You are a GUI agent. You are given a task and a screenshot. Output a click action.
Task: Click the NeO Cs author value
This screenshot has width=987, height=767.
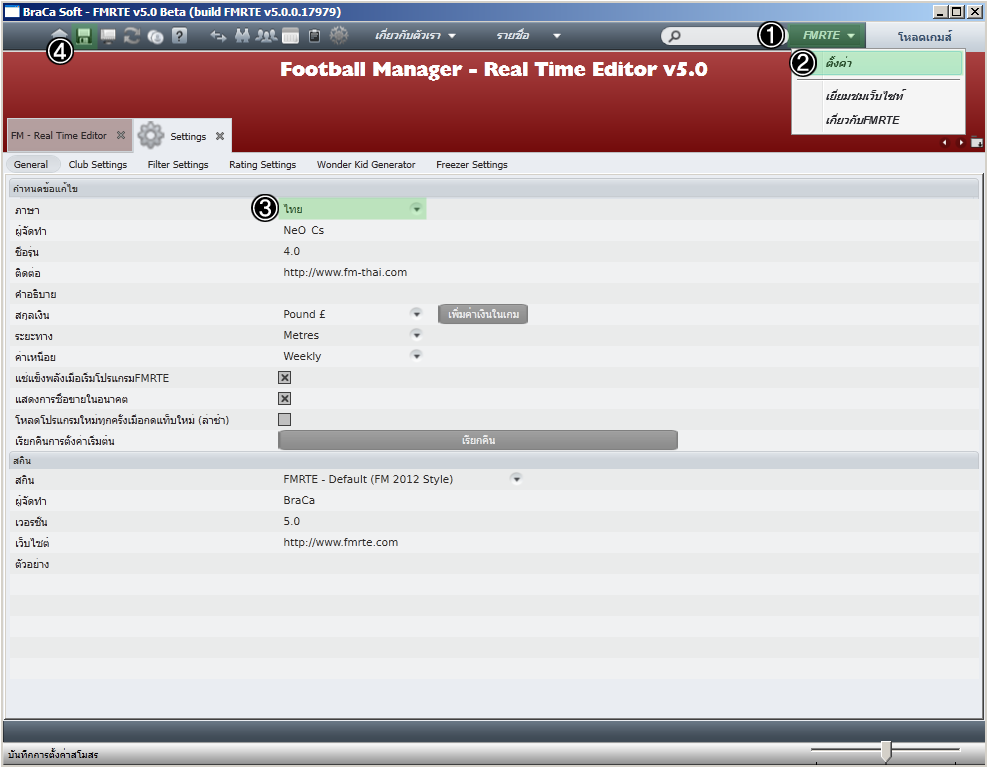tap(303, 230)
